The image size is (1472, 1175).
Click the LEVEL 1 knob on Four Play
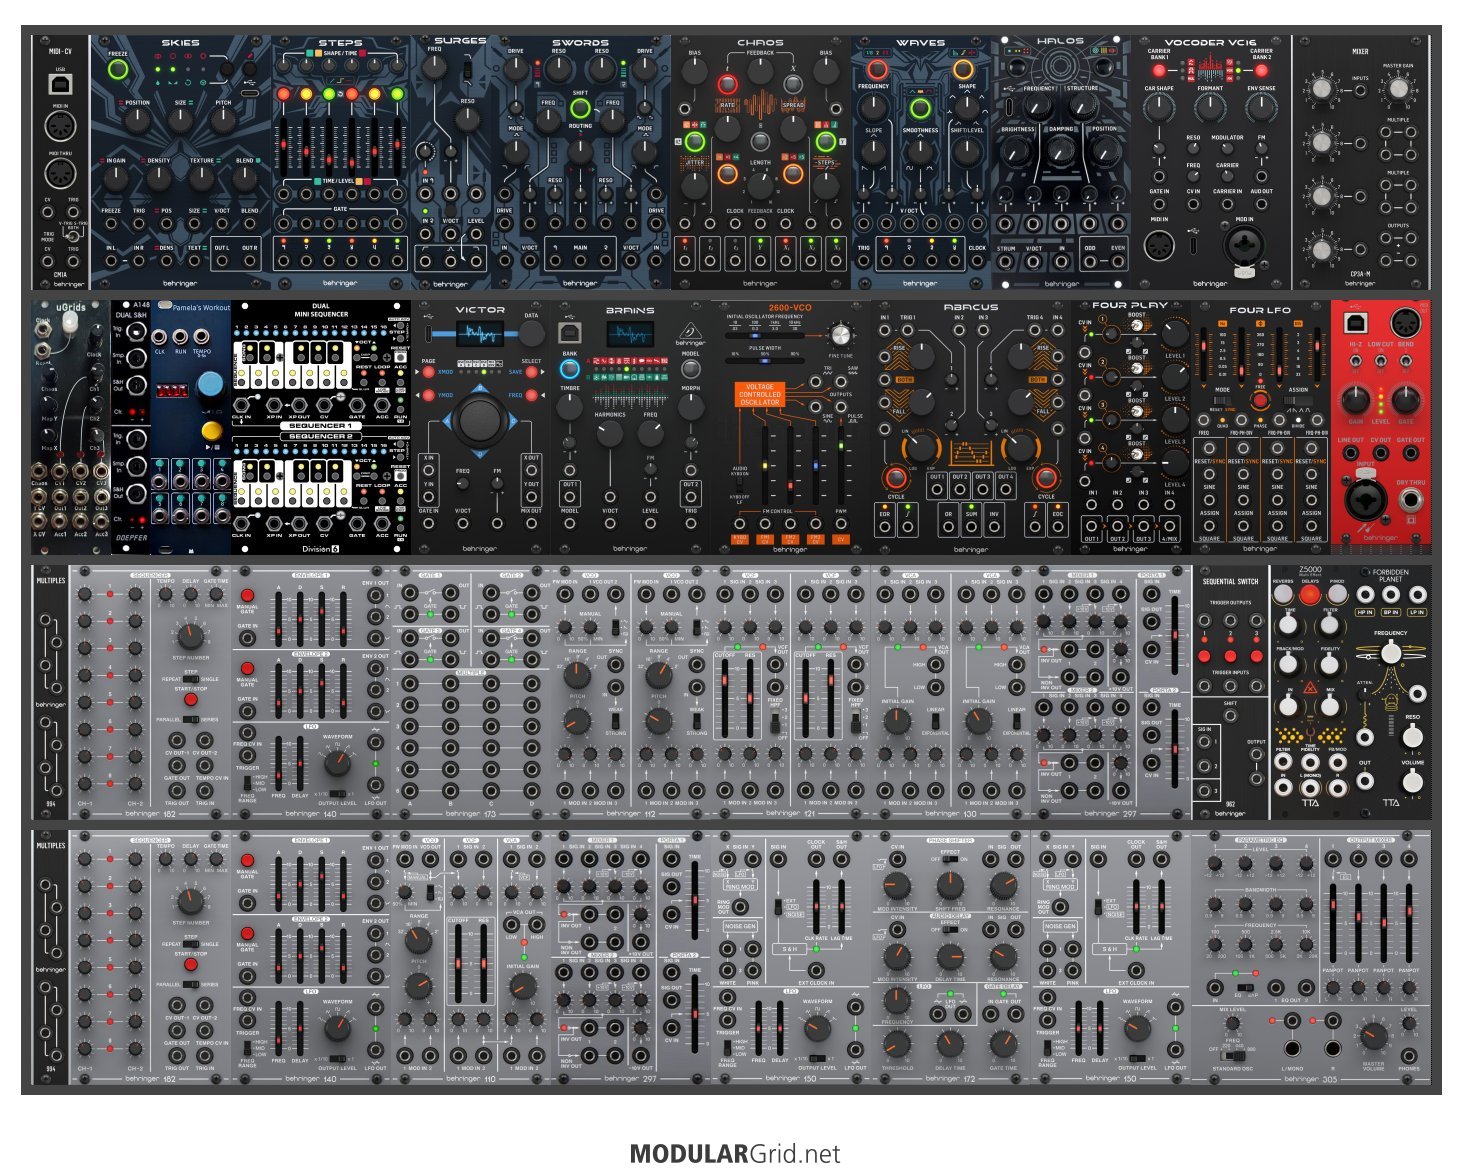(1174, 335)
